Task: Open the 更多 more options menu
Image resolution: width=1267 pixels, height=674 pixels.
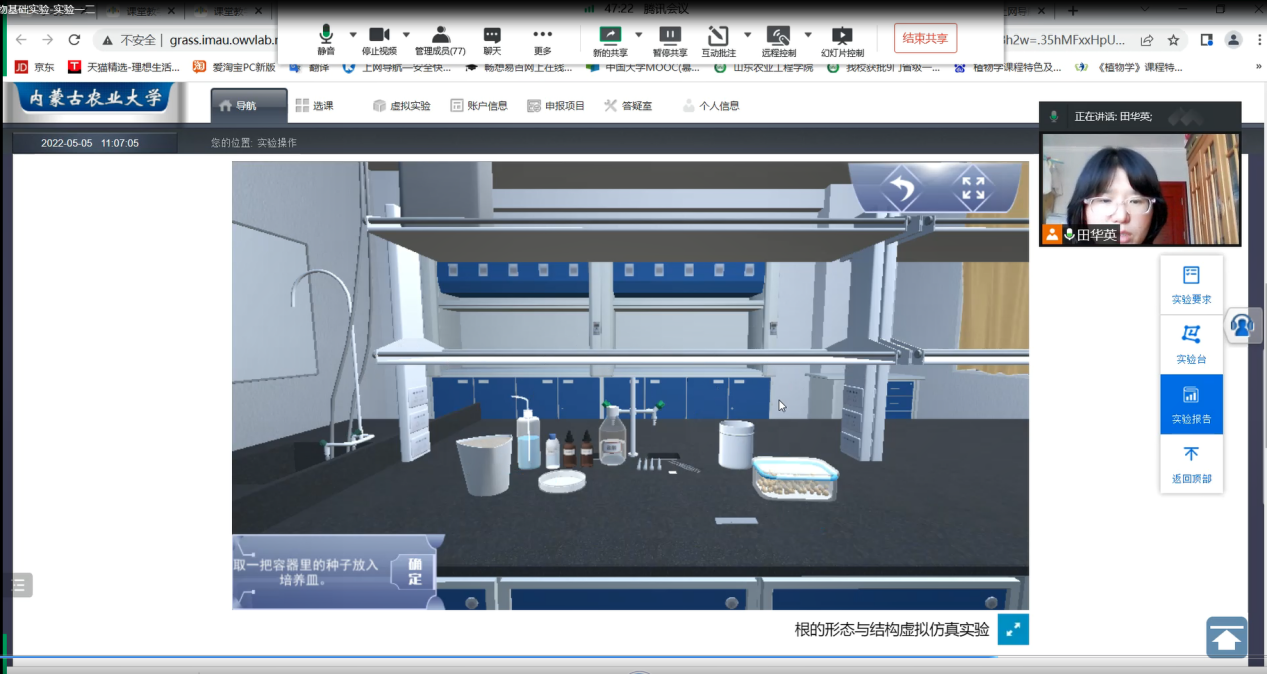Action: click(x=542, y=41)
